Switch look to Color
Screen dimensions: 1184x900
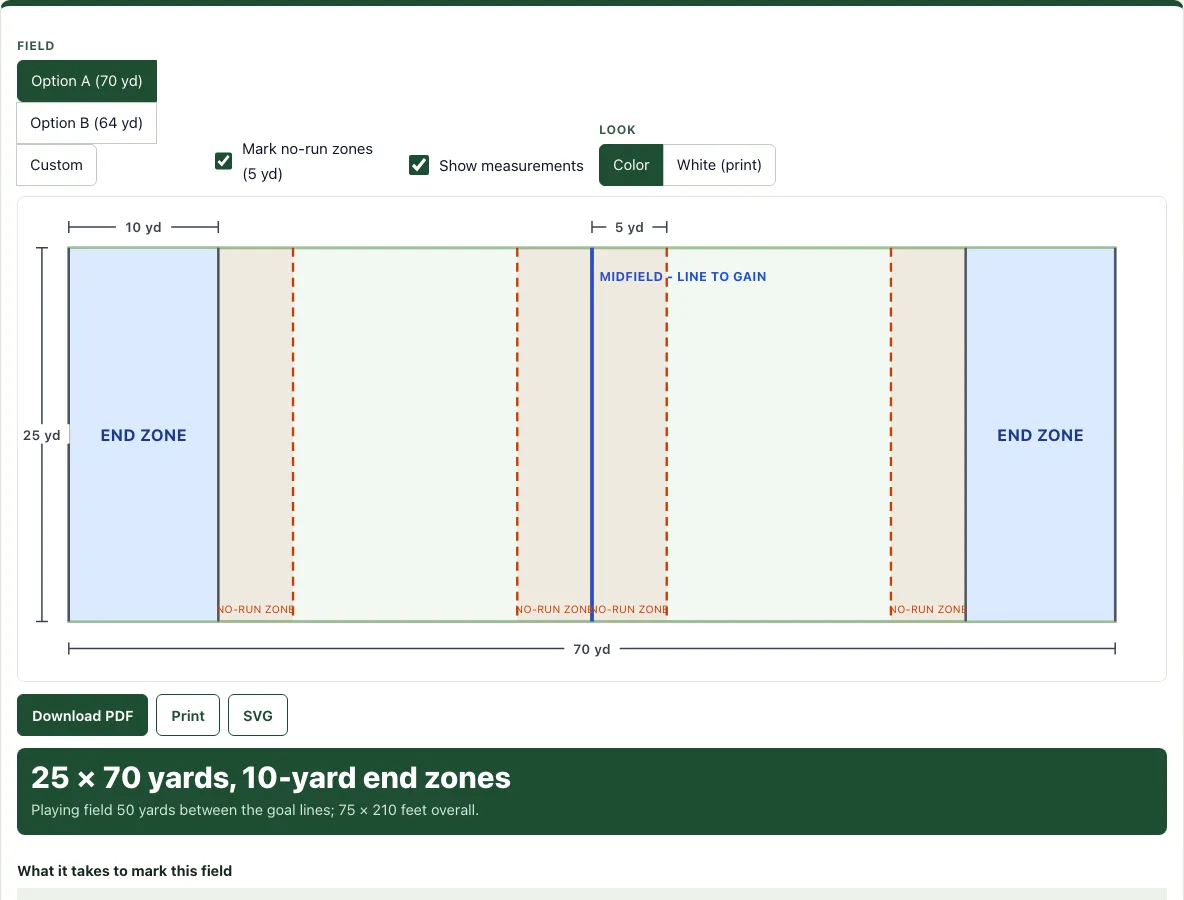[x=631, y=165]
